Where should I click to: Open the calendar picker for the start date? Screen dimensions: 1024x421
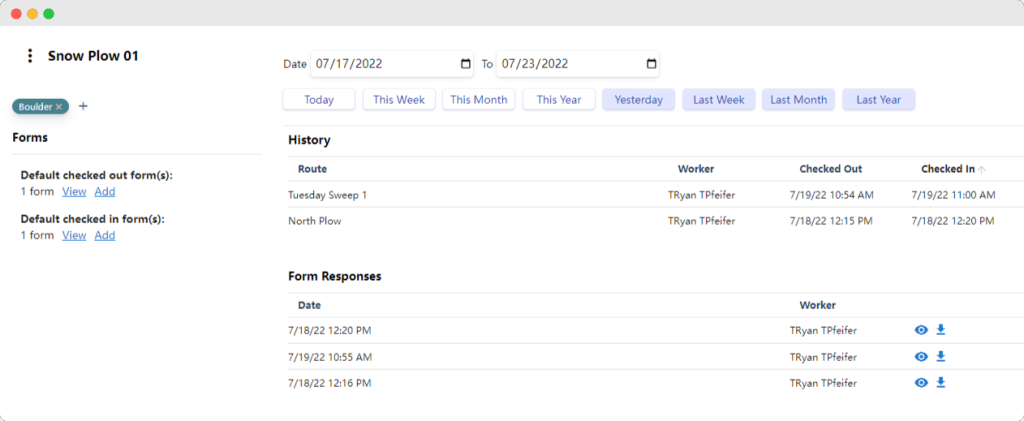point(465,64)
